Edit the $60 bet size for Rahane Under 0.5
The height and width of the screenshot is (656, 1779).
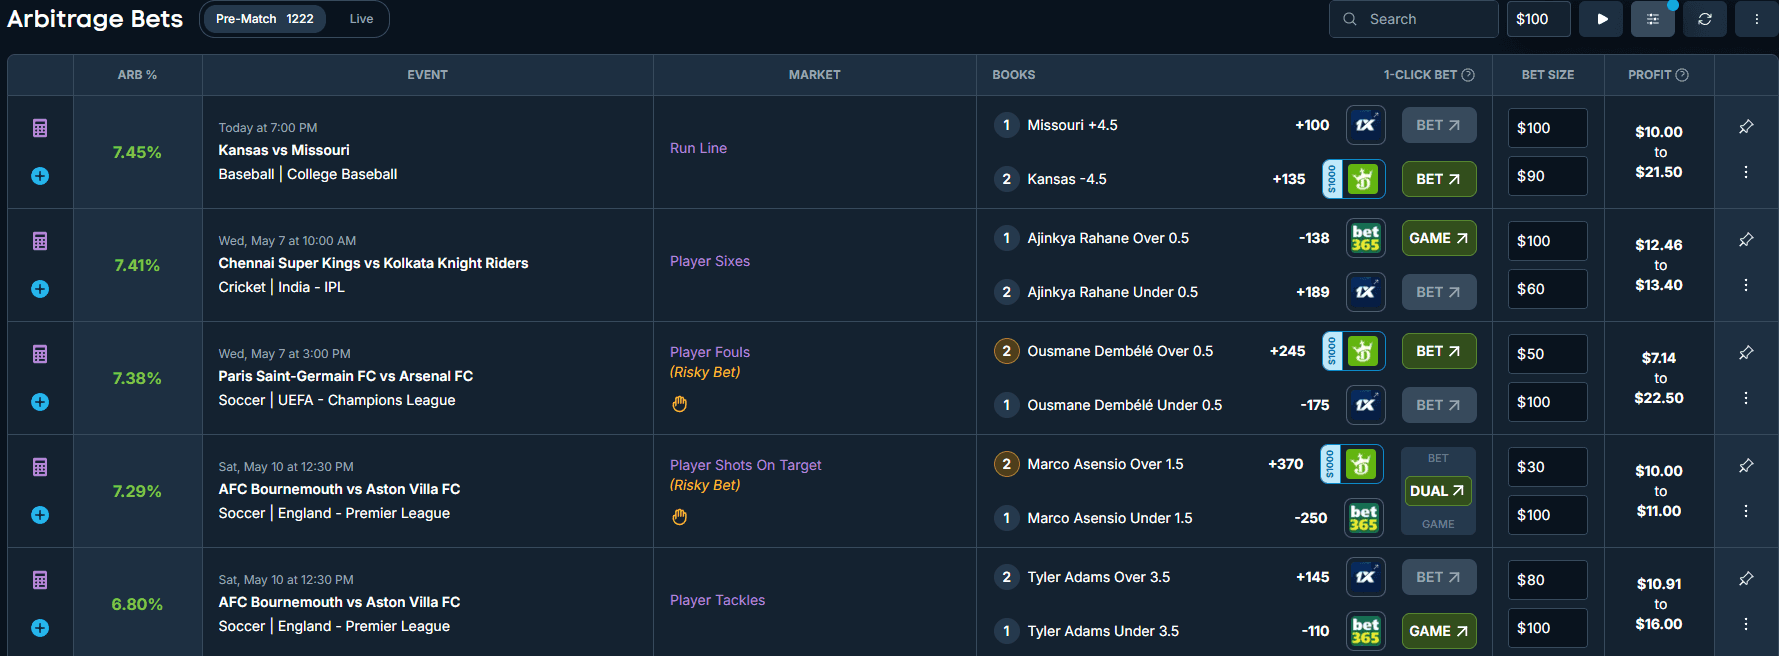point(1547,289)
